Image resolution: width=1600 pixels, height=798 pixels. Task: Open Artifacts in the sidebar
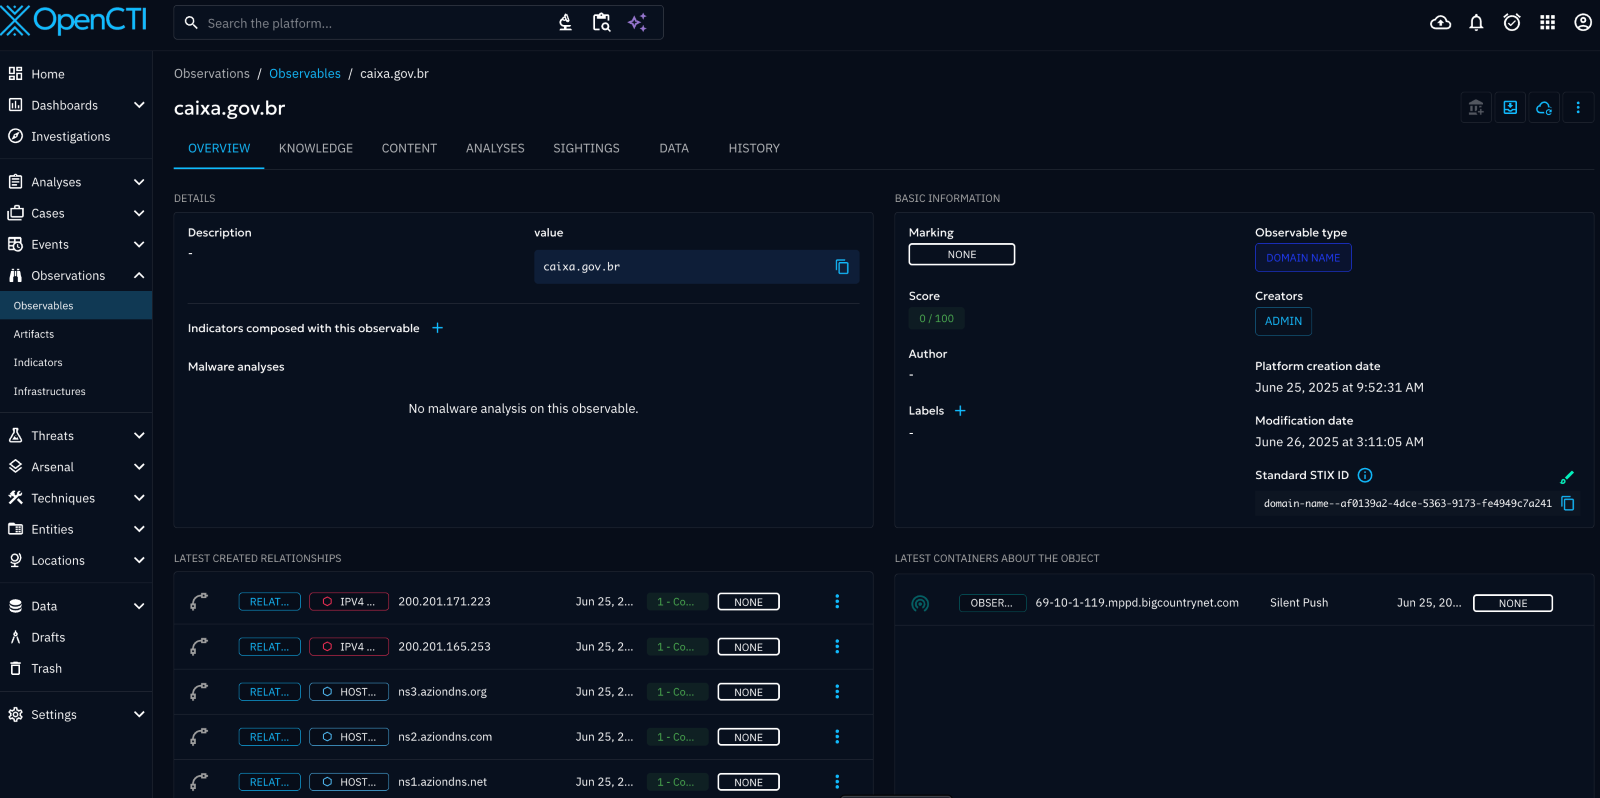(x=76, y=334)
